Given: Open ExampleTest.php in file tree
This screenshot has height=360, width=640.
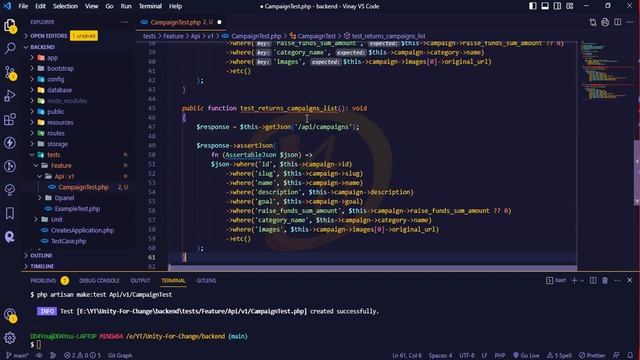Looking at the screenshot, I should click(77, 209).
